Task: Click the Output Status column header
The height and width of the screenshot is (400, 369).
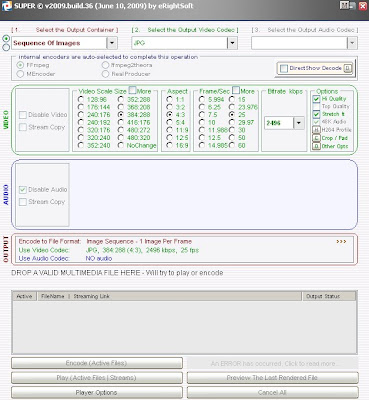Action: point(329,296)
